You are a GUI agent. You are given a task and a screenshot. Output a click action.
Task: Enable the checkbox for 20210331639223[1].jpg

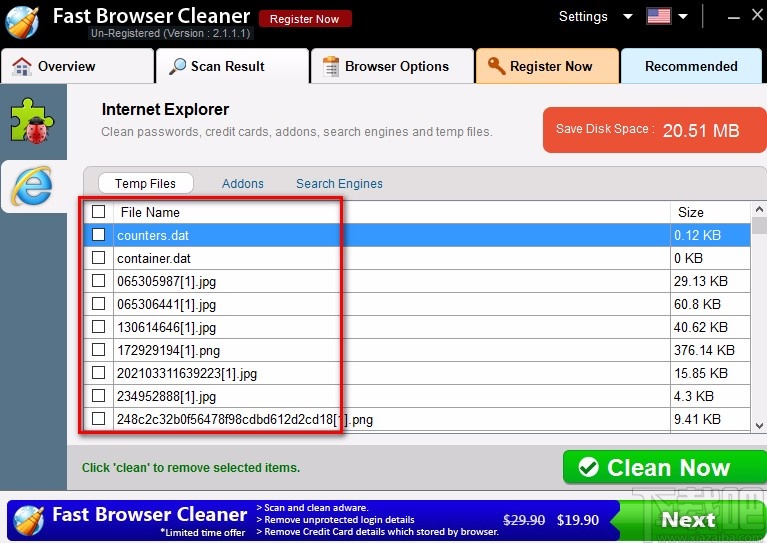click(x=98, y=372)
